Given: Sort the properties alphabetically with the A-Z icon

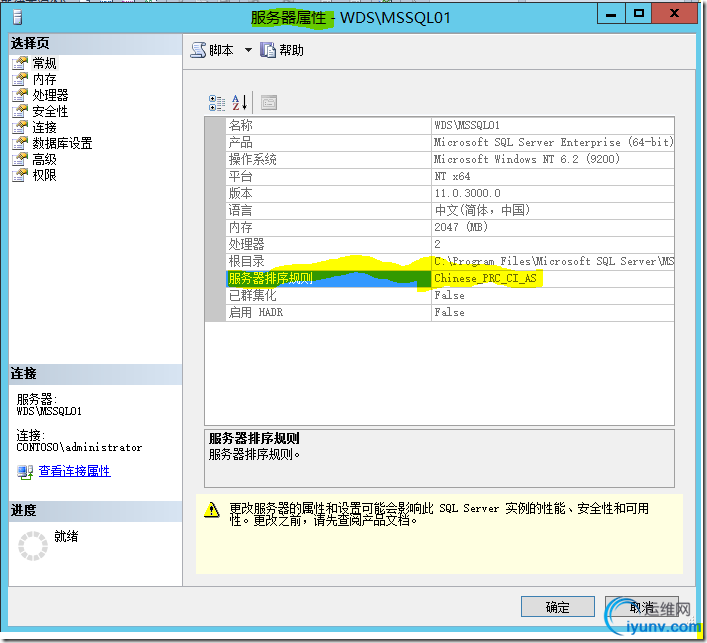Looking at the screenshot, I should point(239,103).
